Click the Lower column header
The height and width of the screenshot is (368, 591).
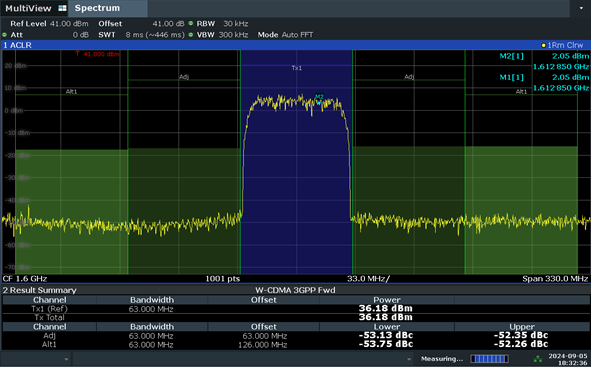click(x=387, y=327)
